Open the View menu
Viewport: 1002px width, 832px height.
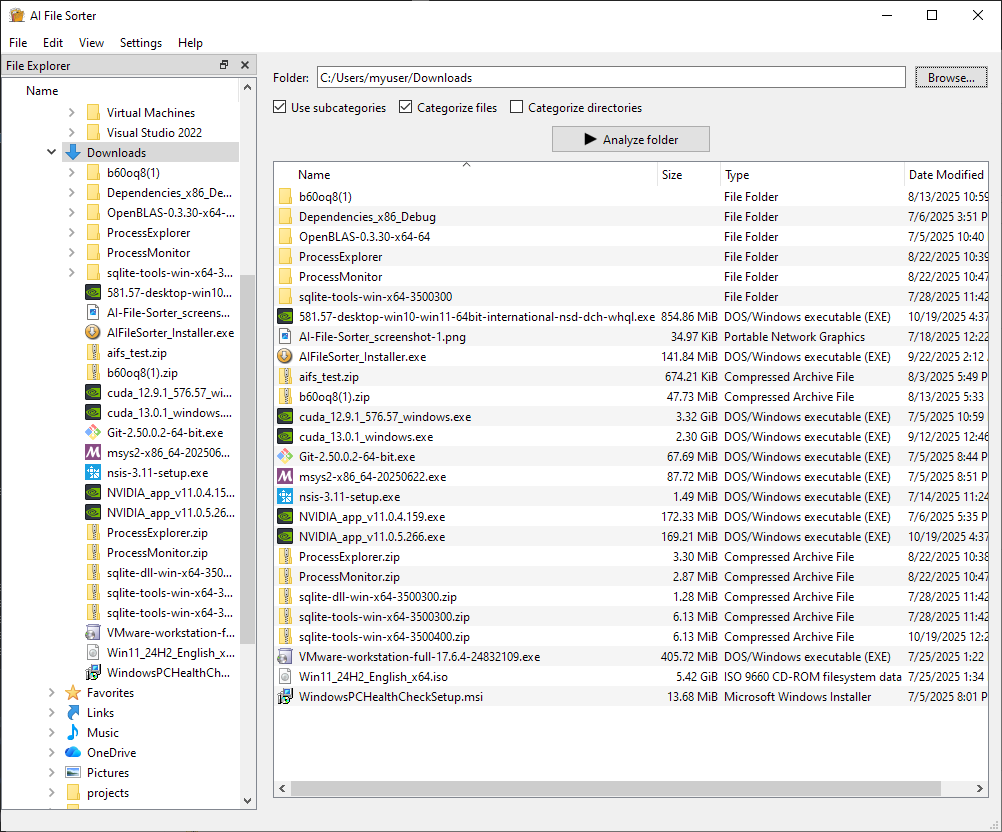91,43
